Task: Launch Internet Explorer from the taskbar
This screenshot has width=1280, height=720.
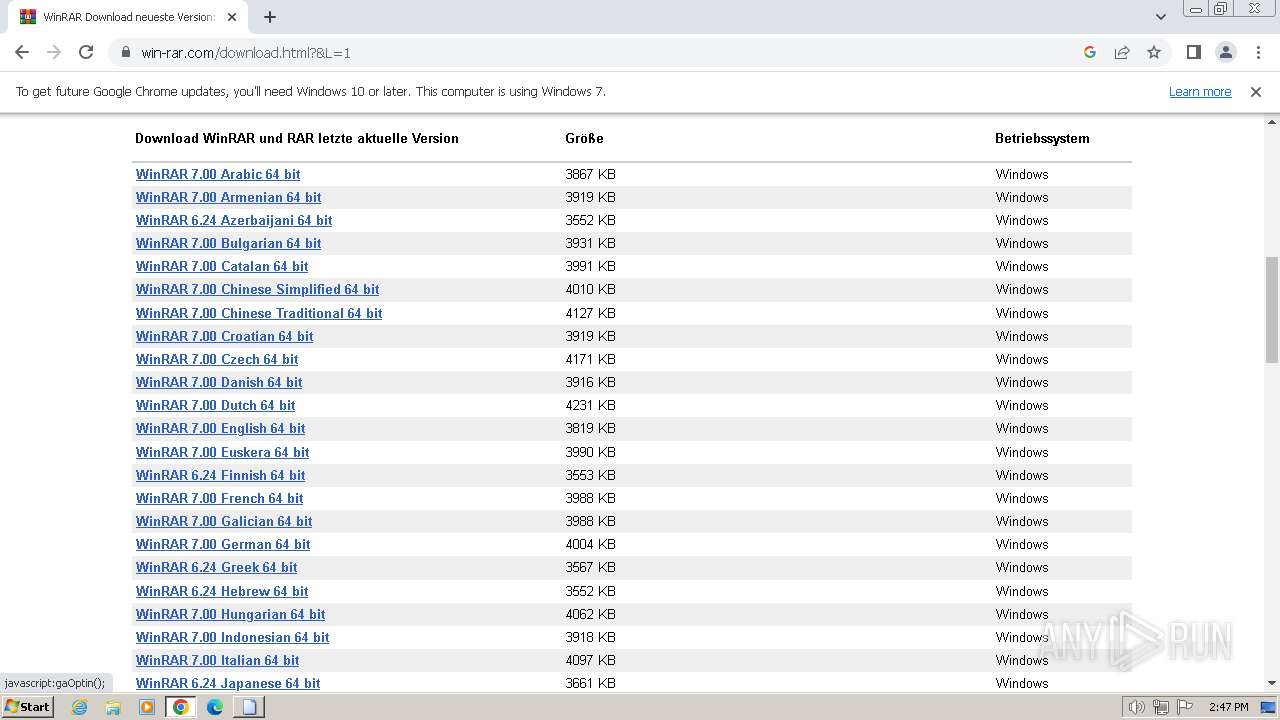Action: tap(80, 707)
